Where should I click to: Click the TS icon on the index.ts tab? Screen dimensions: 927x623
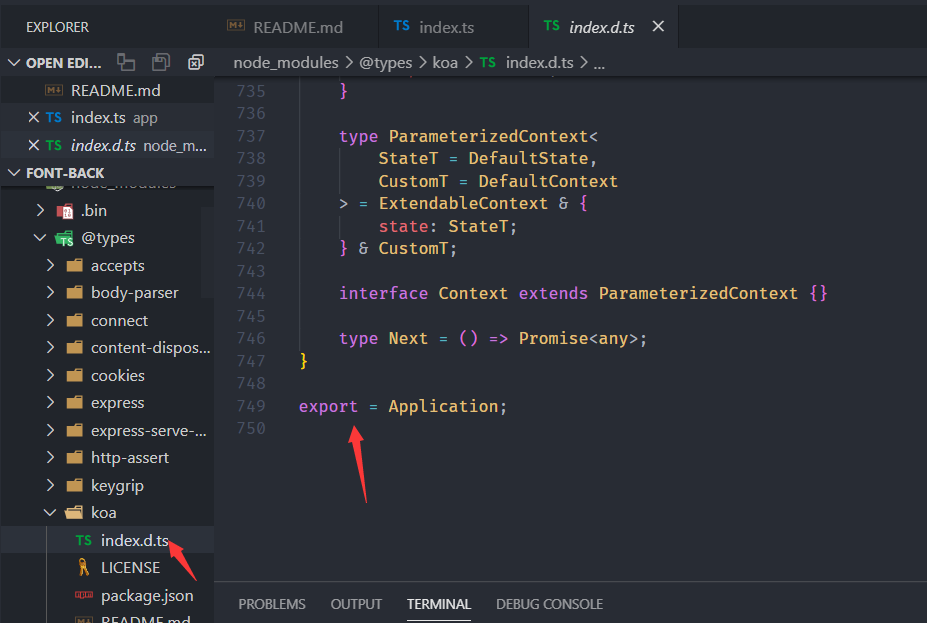coord(401,26)
